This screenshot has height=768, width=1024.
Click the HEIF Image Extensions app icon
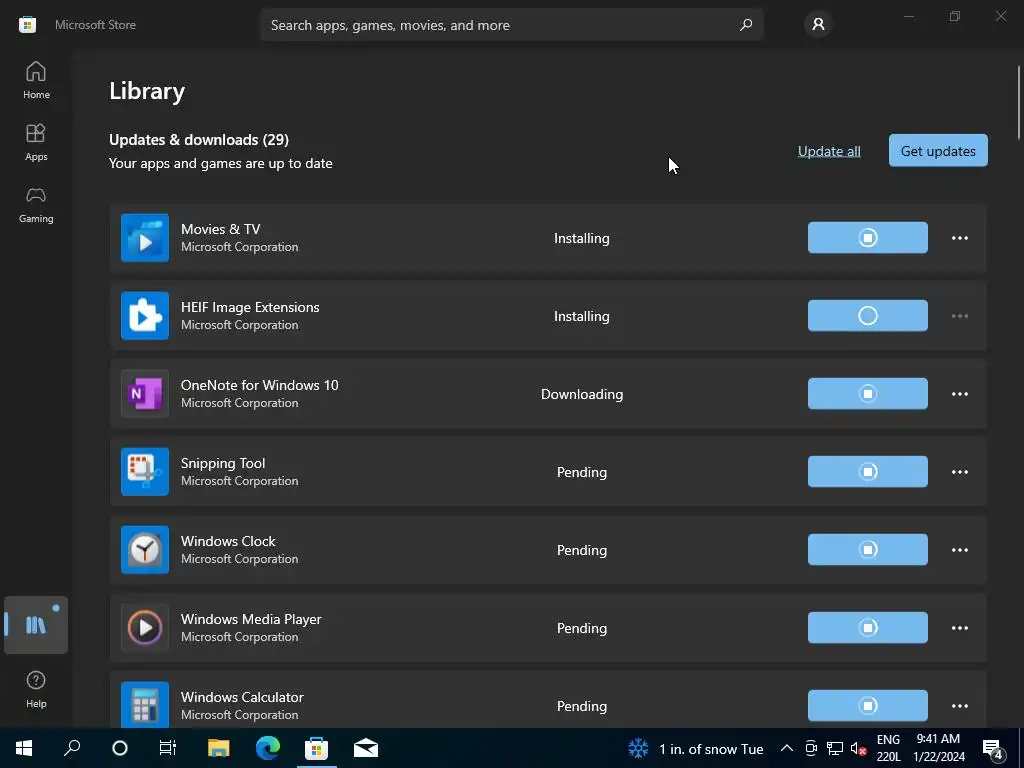(145, 315)
